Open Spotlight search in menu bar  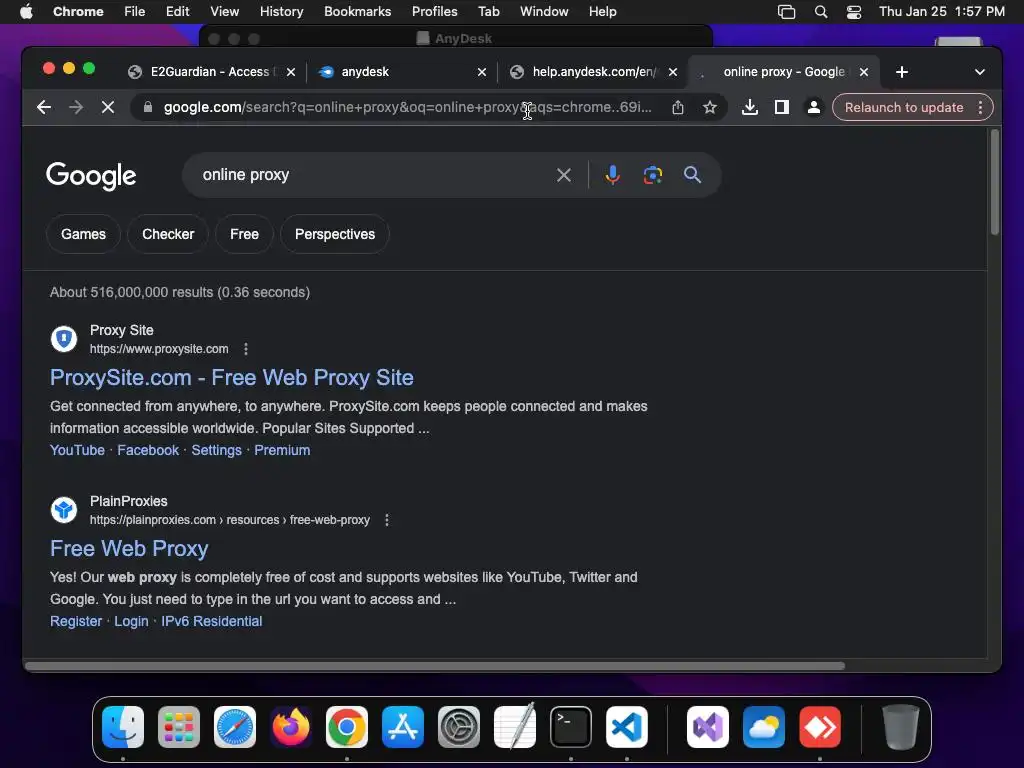[x=821, y=12]
